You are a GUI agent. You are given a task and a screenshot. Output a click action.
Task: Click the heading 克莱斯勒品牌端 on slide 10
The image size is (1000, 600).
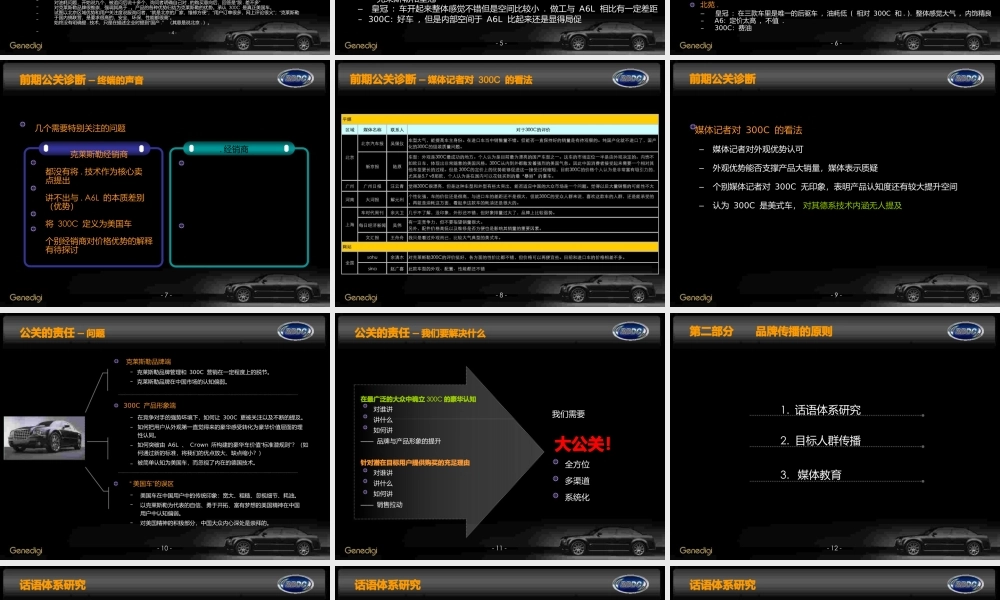click(x=149, y=362)
